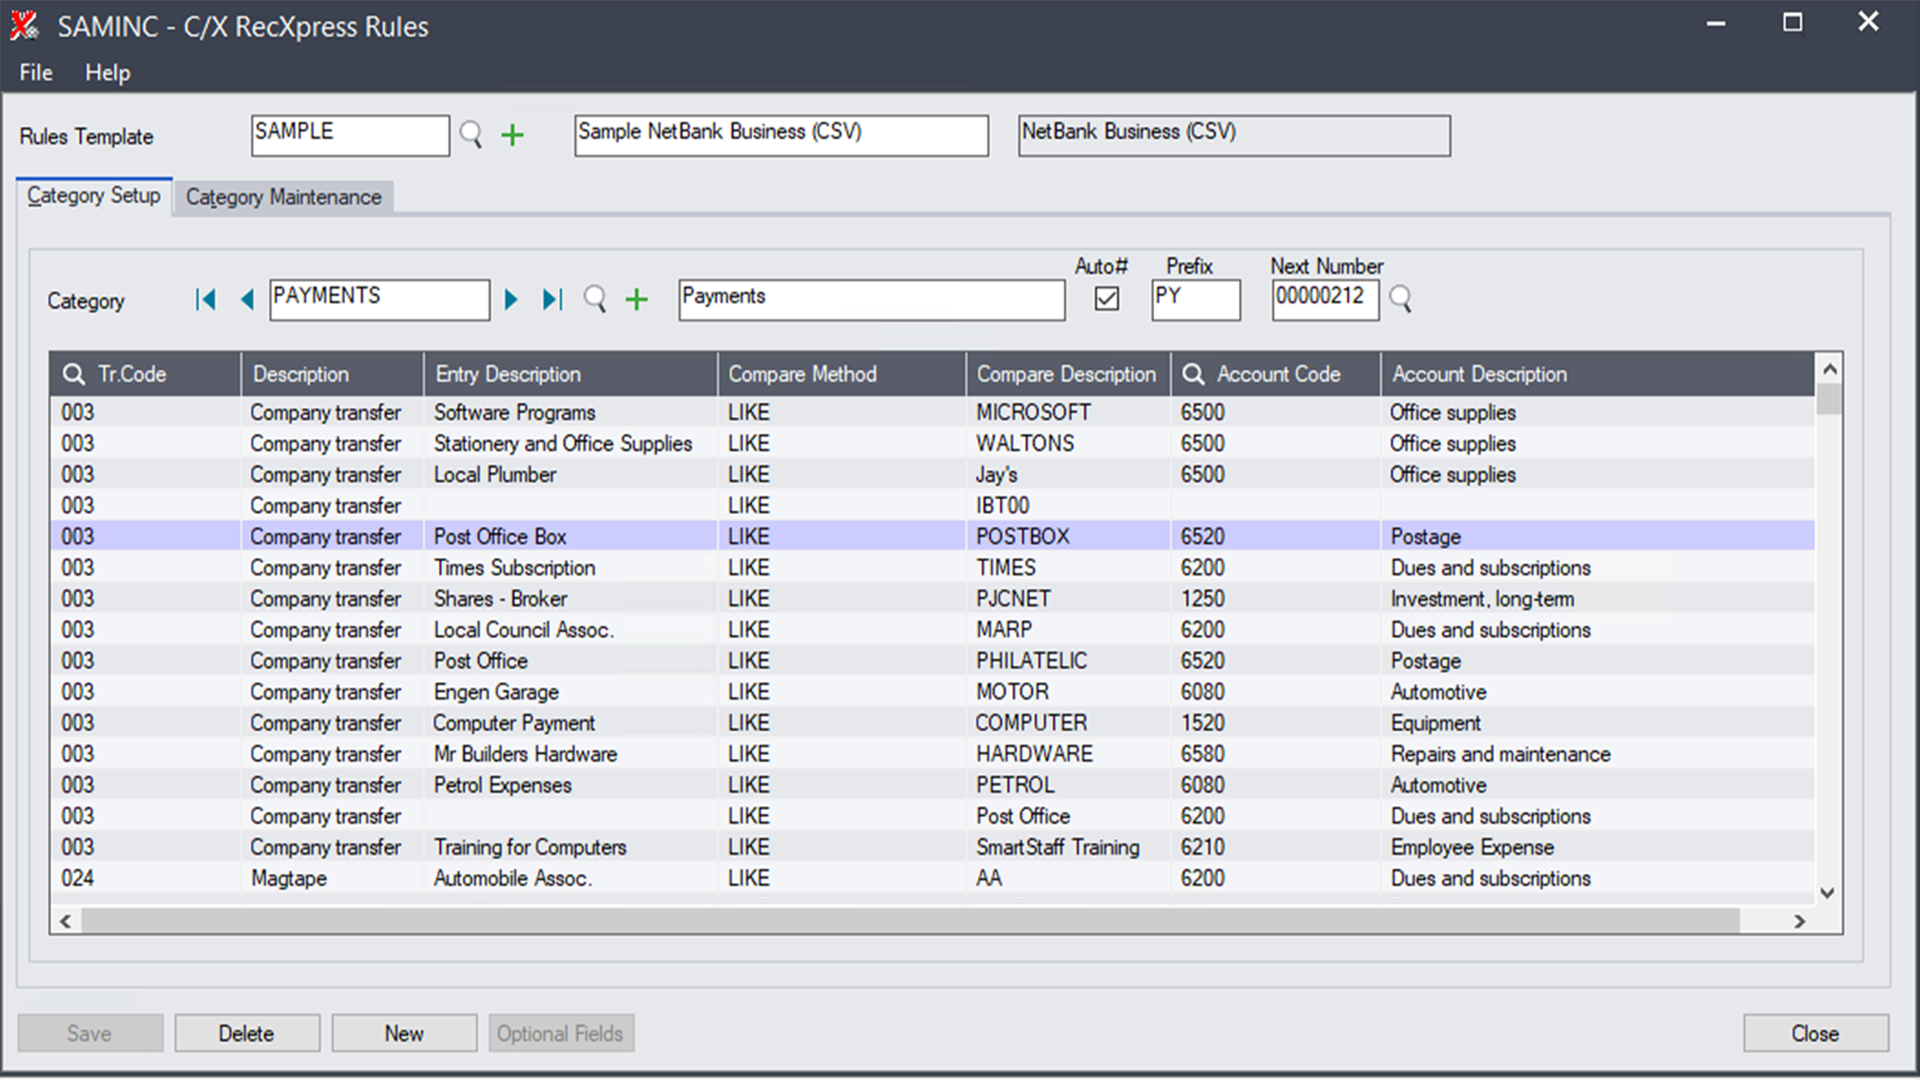Switch to Category Maintenance tab
1920x1080 pixels.
pos(283,197)
